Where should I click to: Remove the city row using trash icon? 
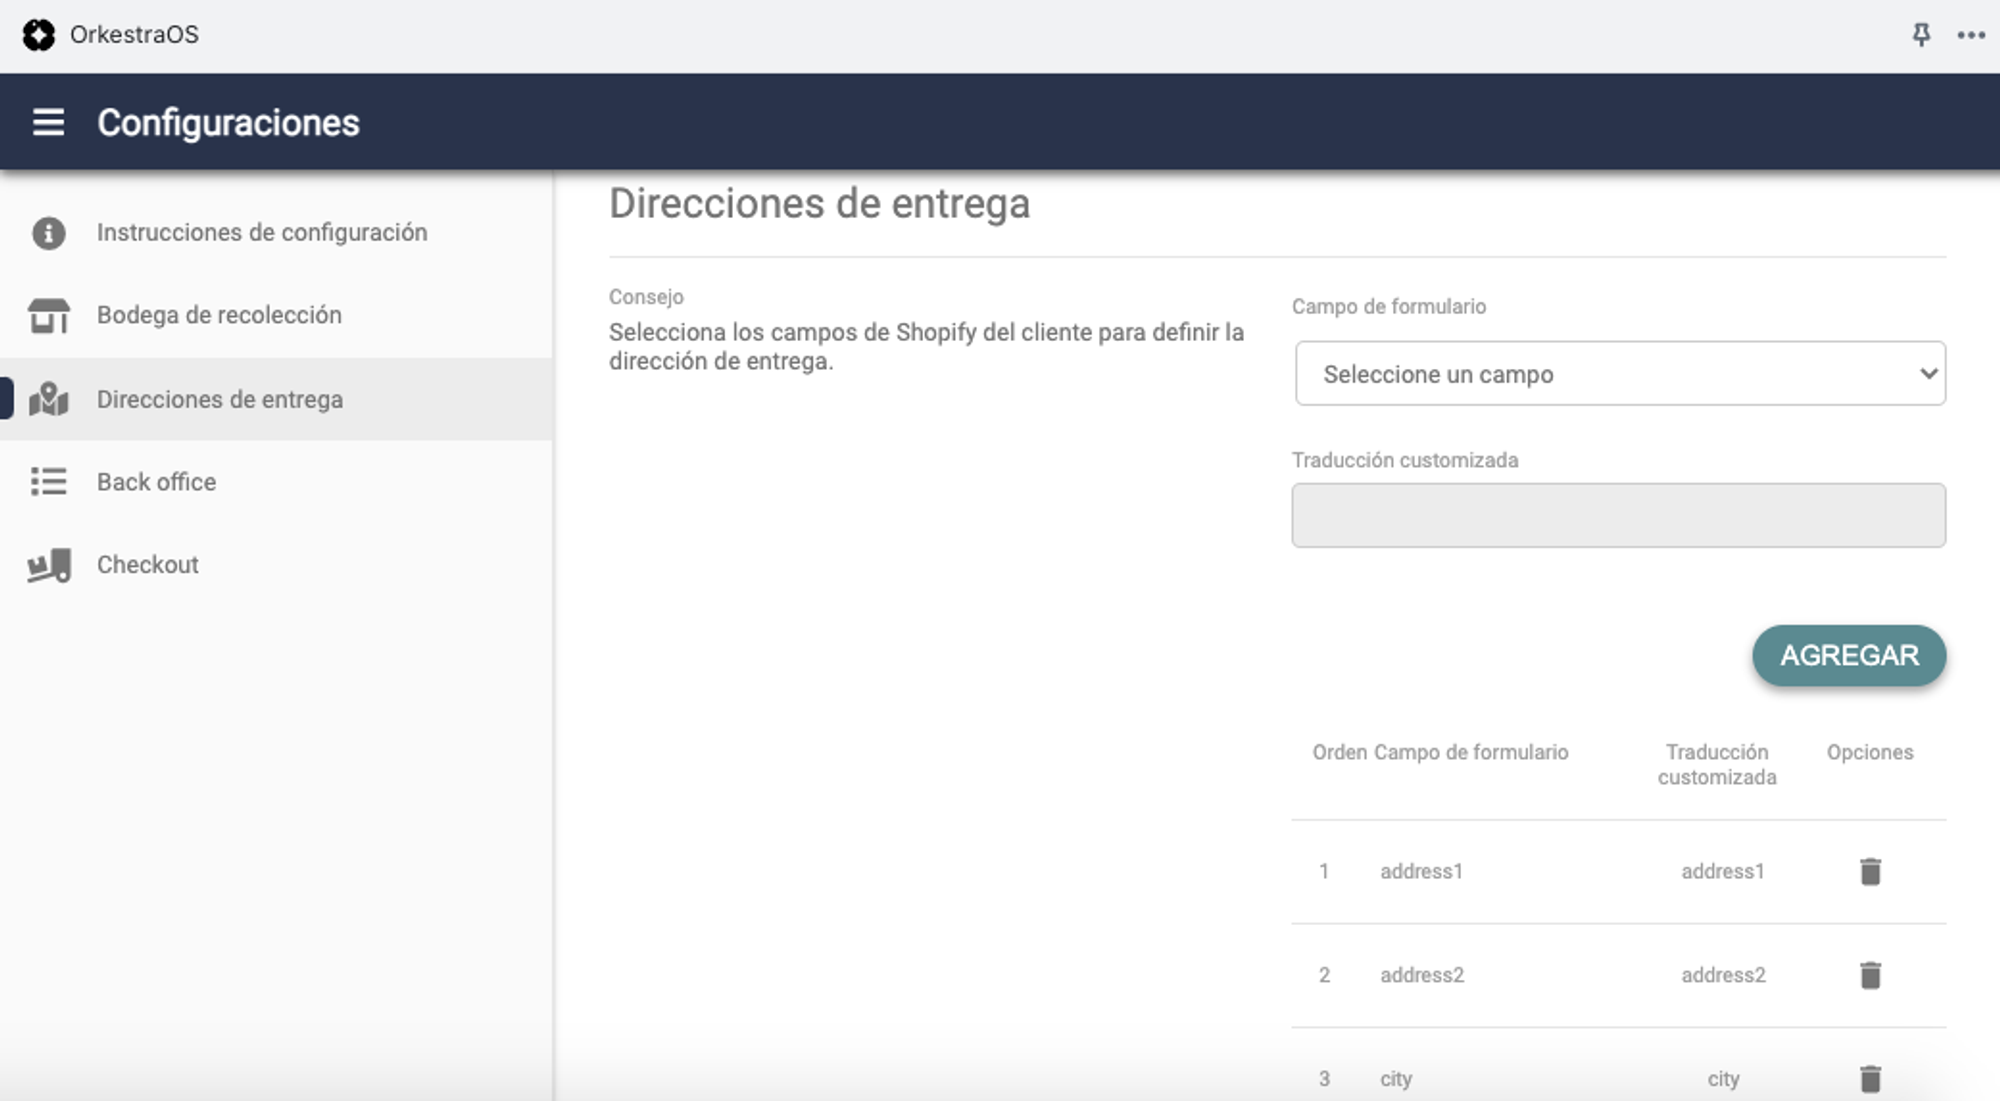coord(1870,1078)
